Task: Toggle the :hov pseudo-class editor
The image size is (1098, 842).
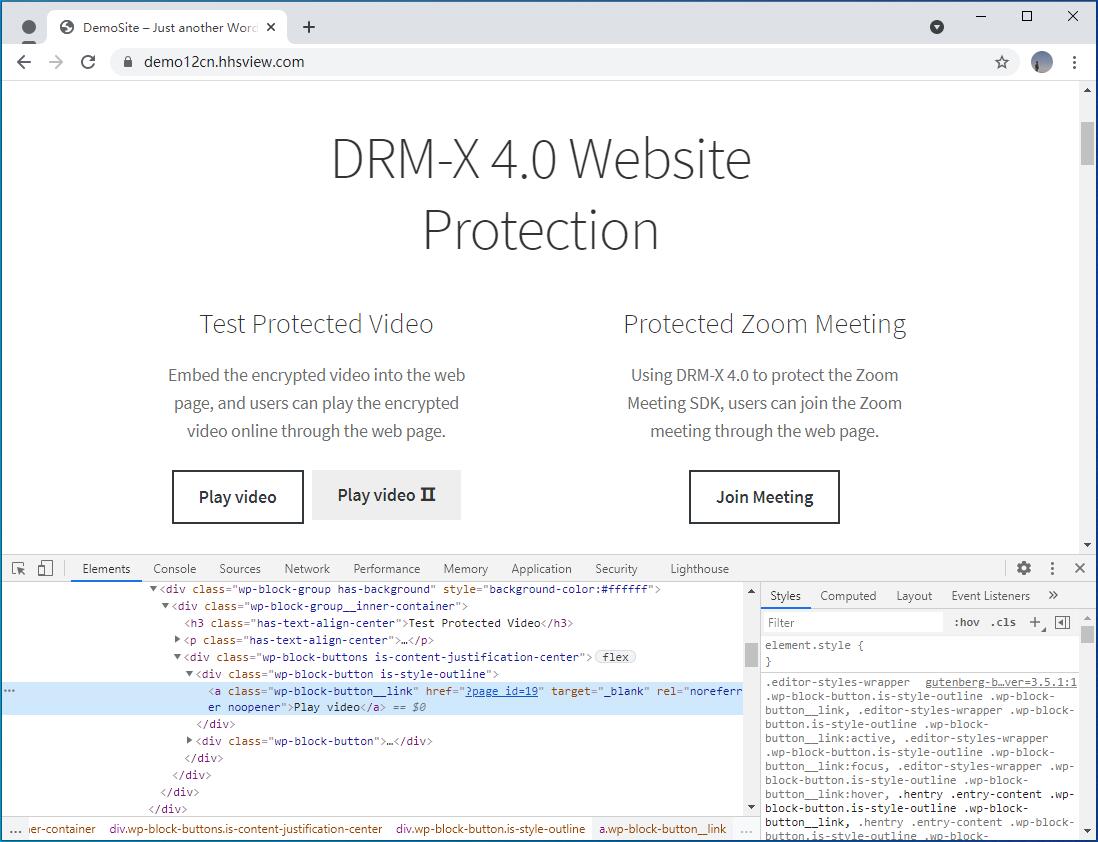Action: click(967, 621)
